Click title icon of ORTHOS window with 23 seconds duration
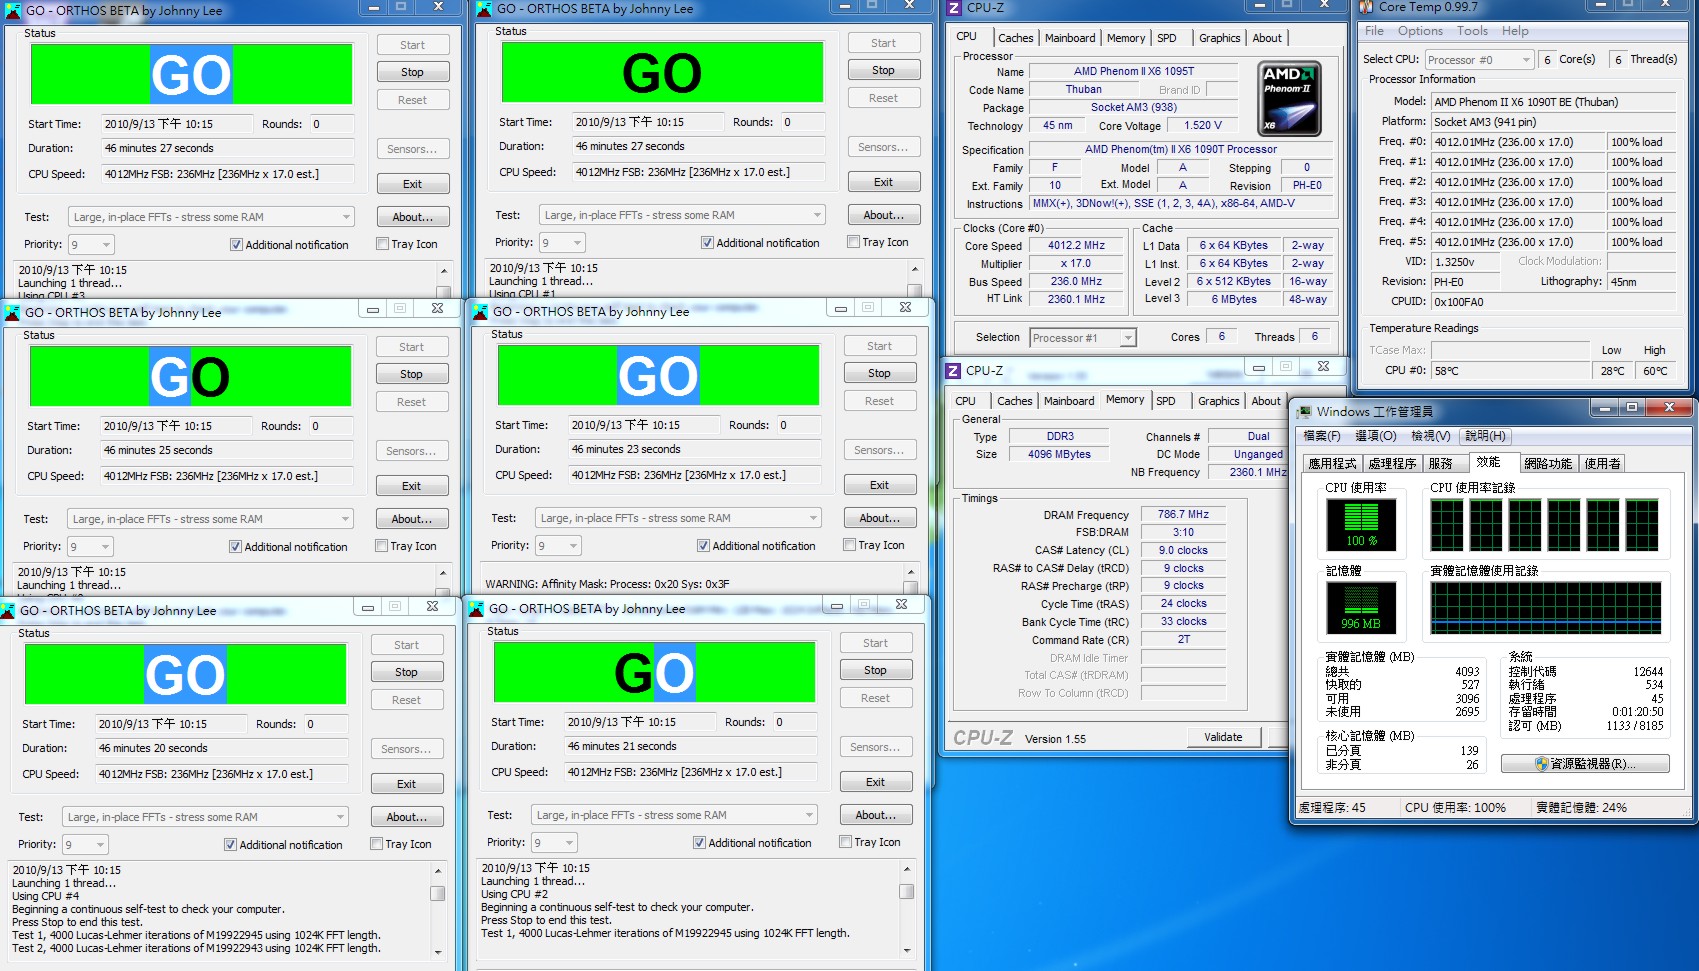This screenshot has height=971, width=1699. (481, 311)
